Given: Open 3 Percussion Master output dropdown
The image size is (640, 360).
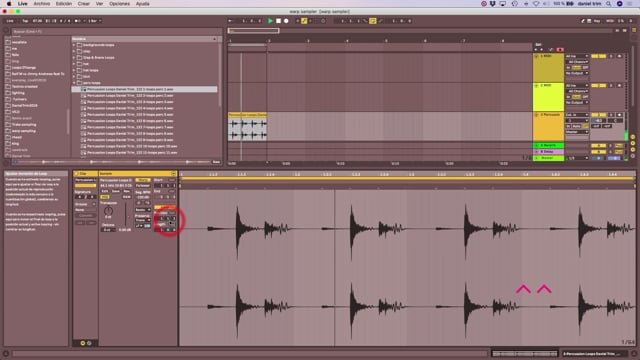Looking at the screenshot, I should click(x=577, y=132).
